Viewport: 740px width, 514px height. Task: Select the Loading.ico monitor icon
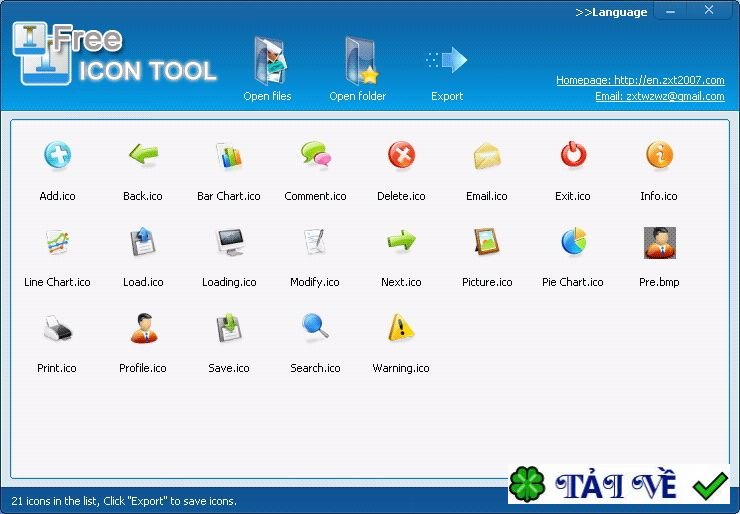(x=230, y=242)
